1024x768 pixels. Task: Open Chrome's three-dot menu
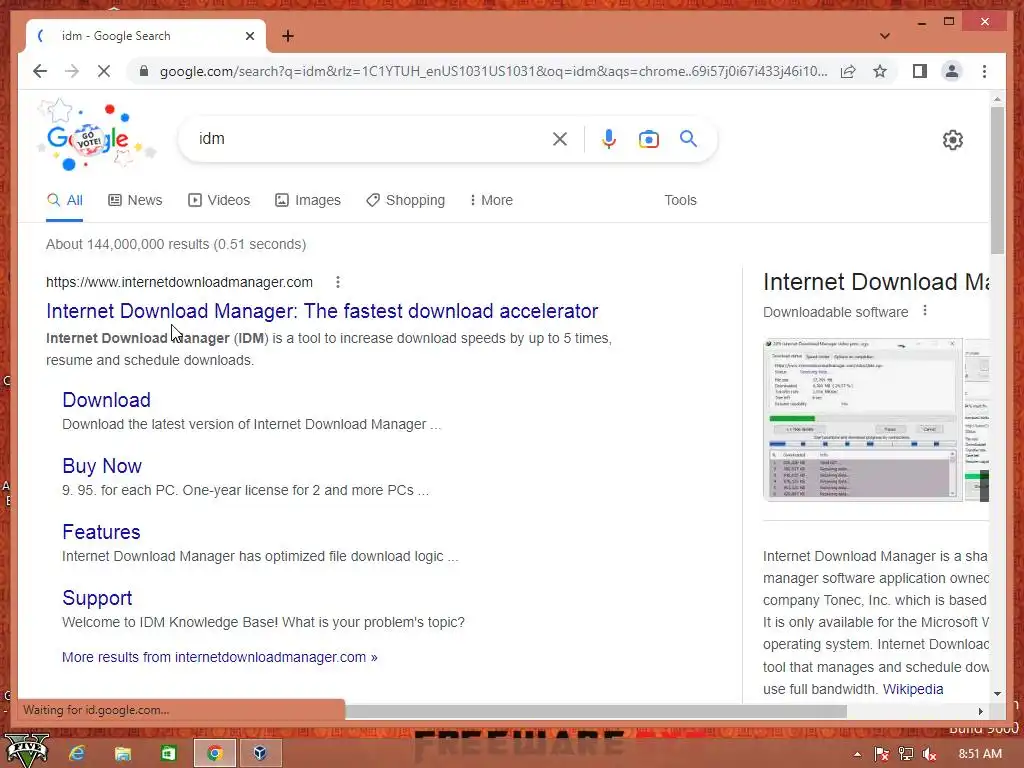pyautogui.click(x=984, y=71)
